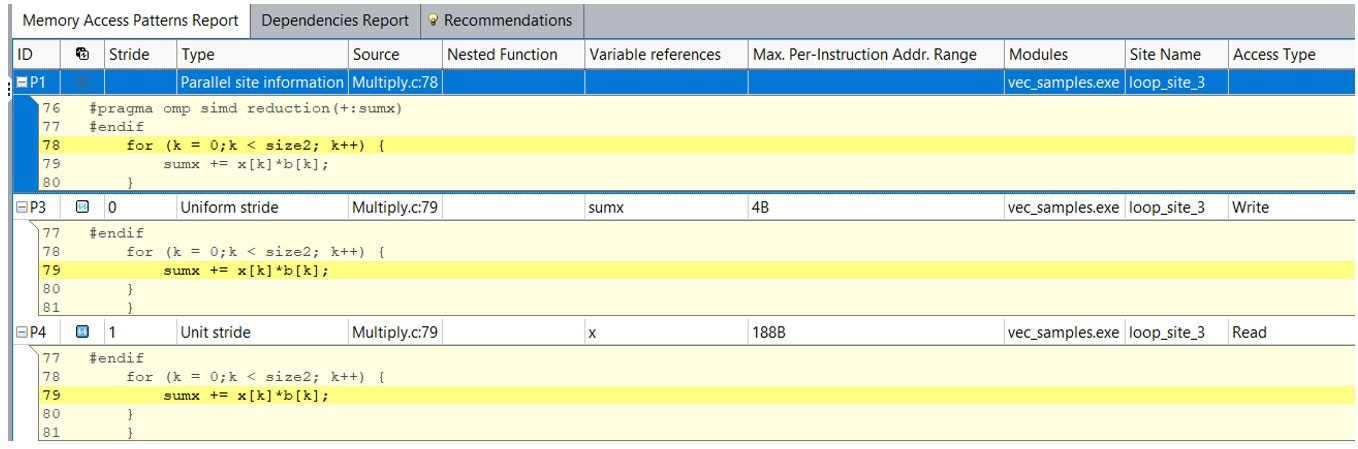Sort by the Access Type column header
1358x449 pixels.
point(1273,54)
